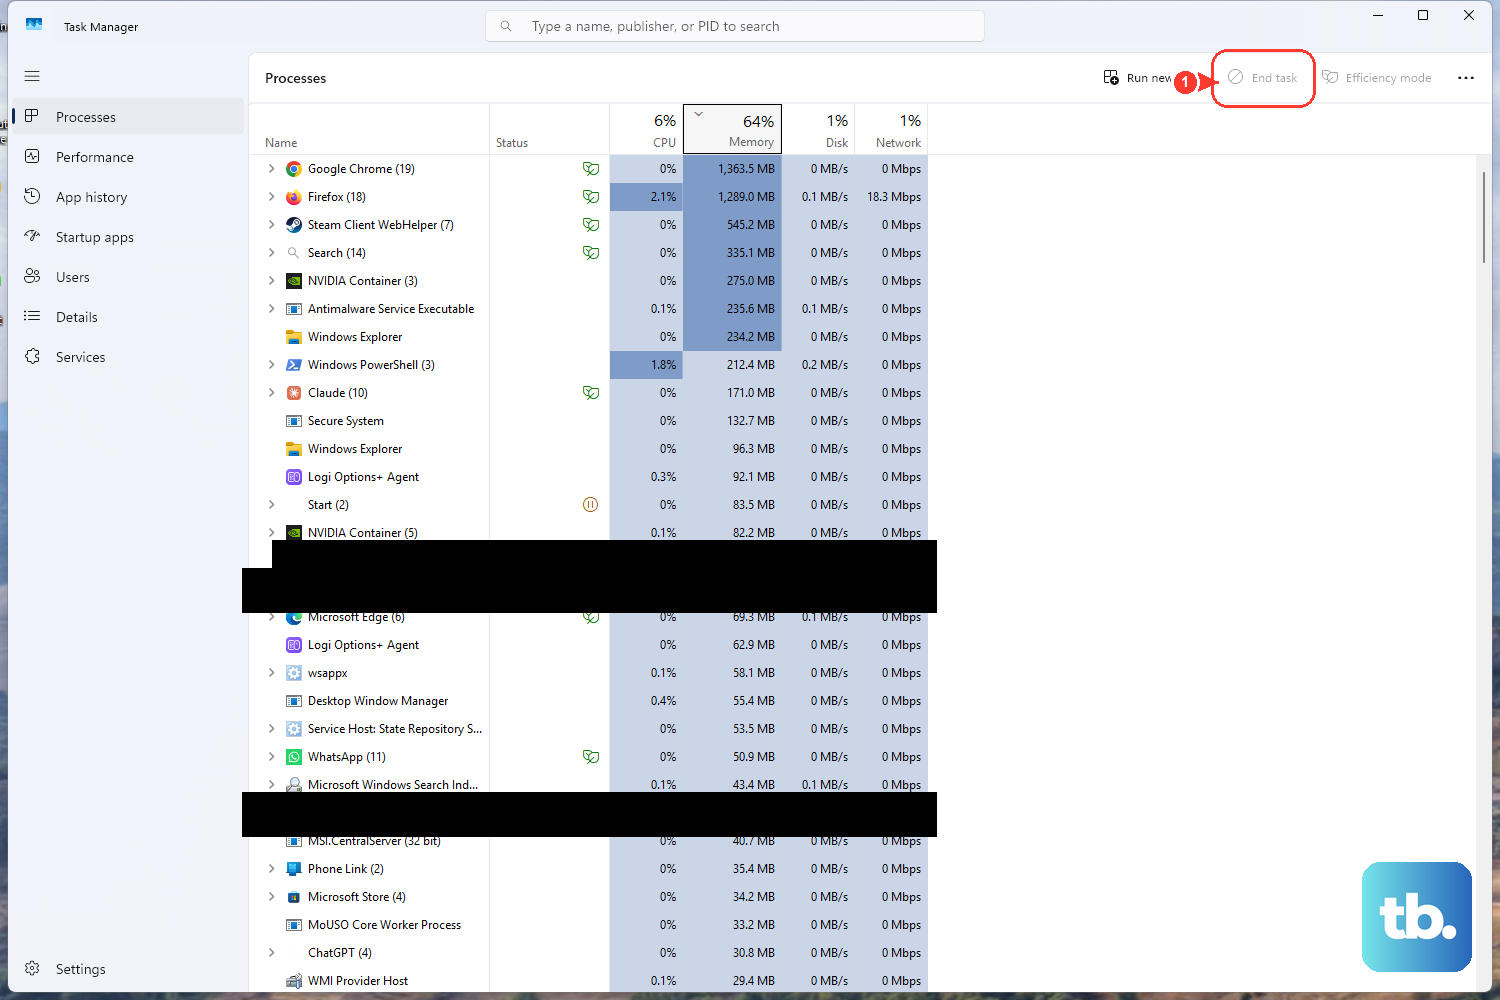Click the WhatsApp process icon
The width and height of the screenshot is (1500, 1000).
coord(294,757)
